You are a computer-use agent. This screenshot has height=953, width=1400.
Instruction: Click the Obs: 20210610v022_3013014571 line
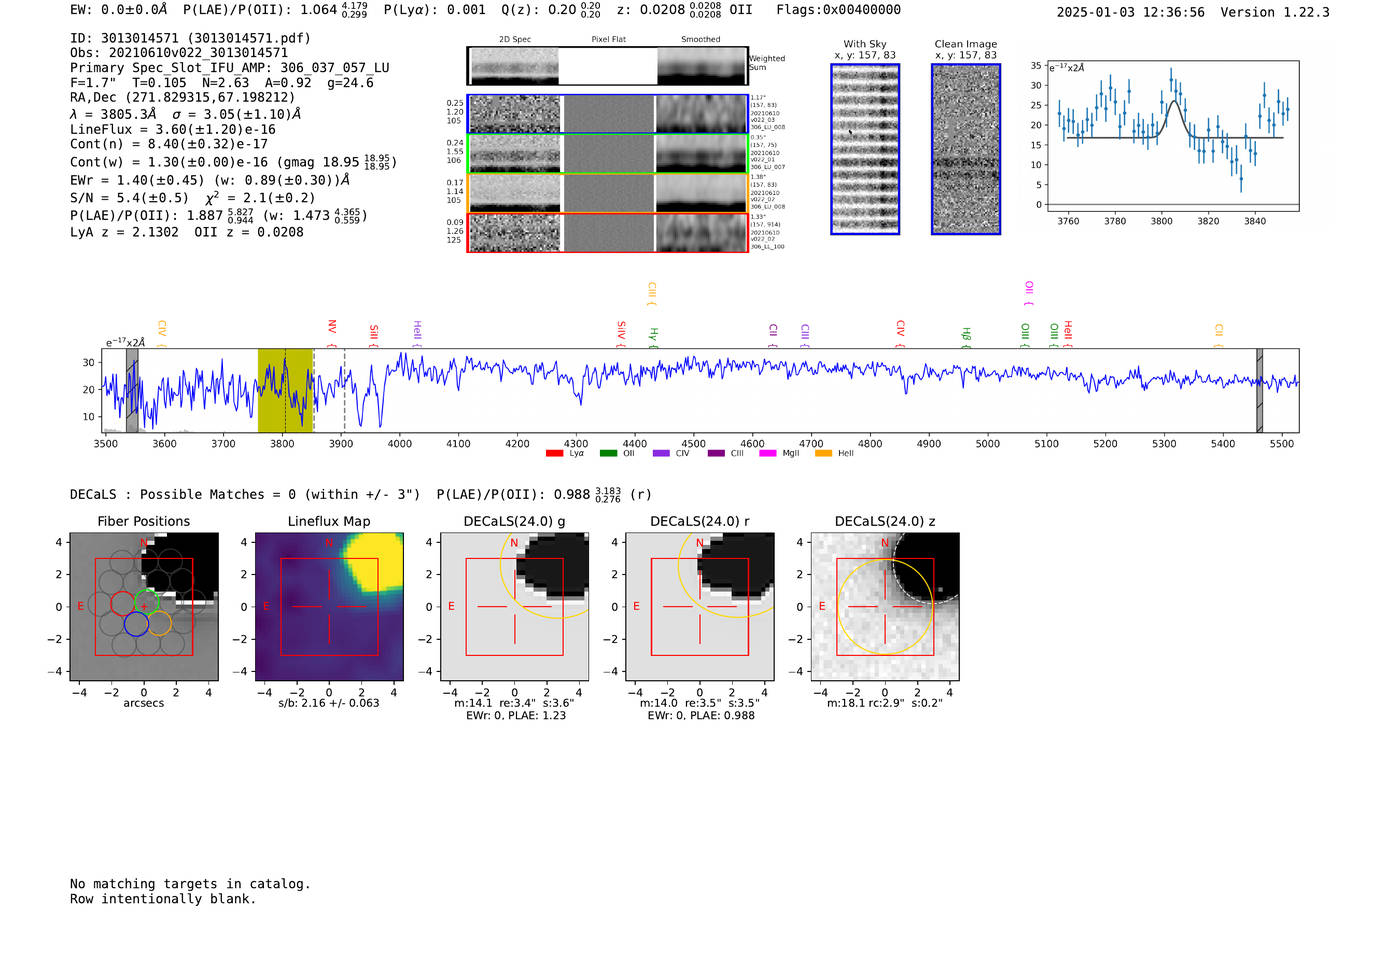click(179, 52)
